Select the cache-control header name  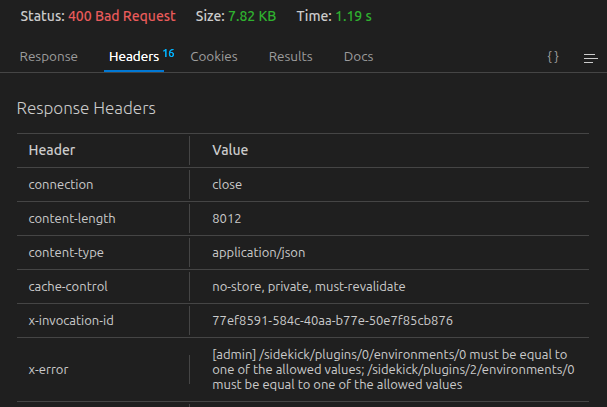(68, 287)
